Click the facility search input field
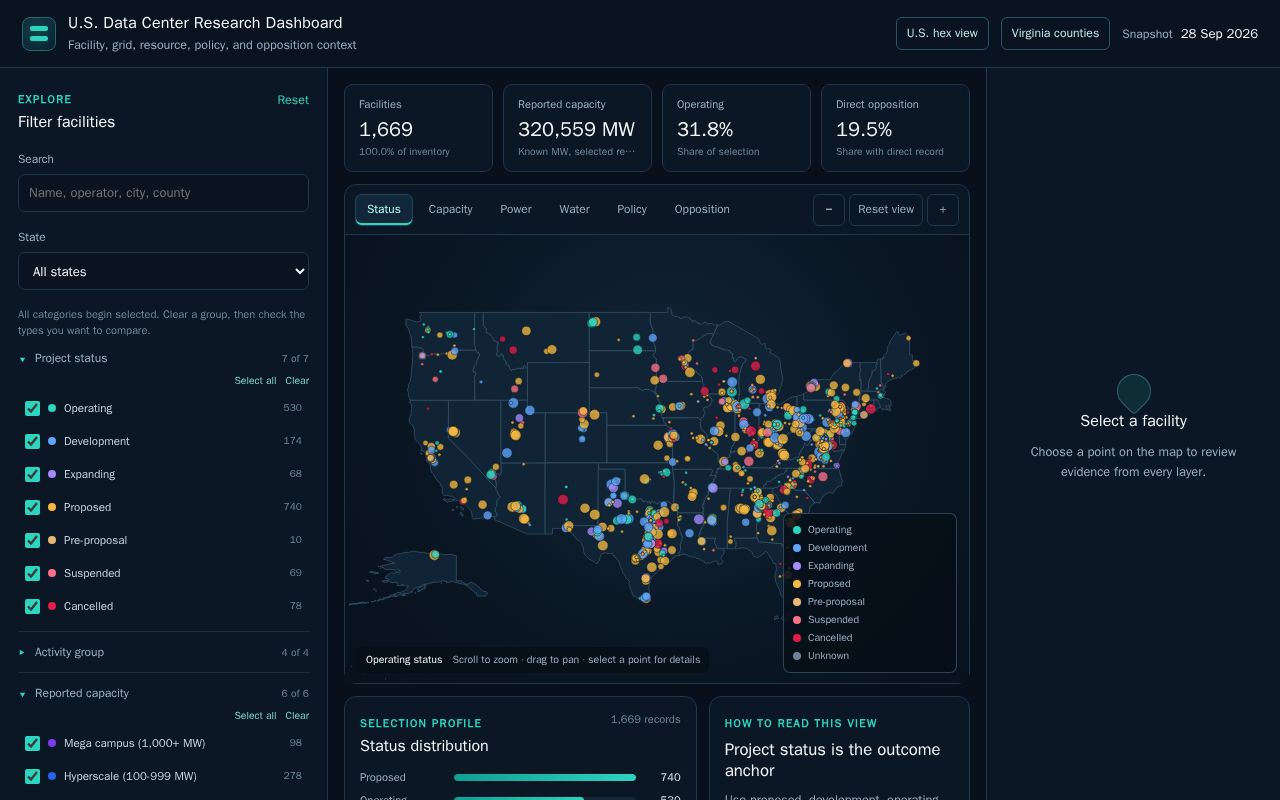 click(x=163, y=193)
